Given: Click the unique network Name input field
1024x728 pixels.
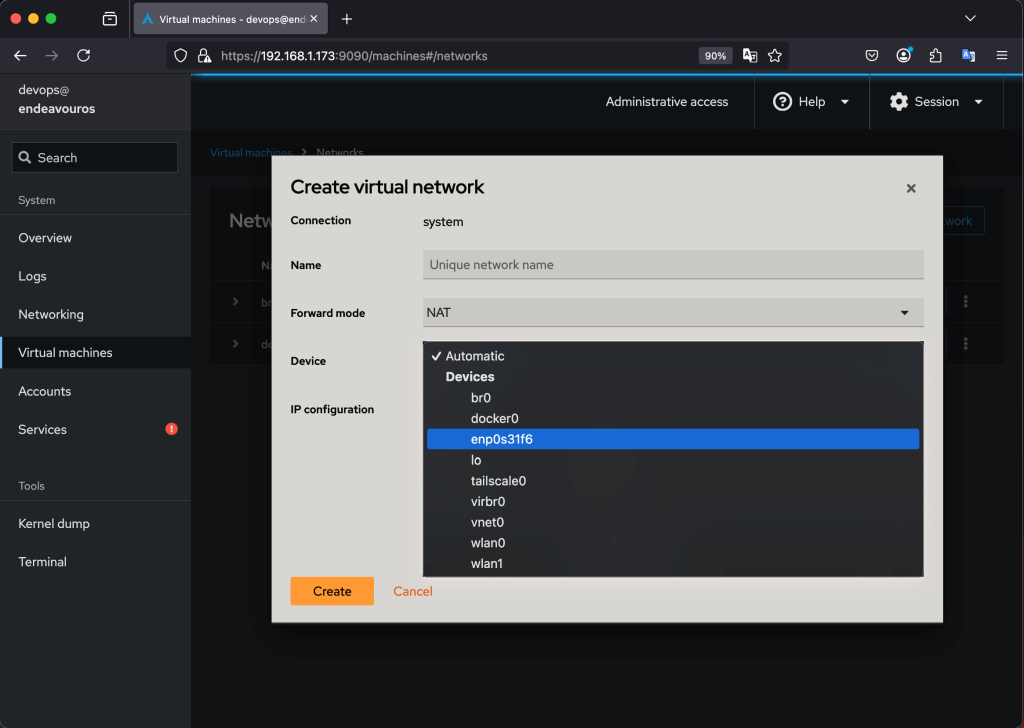Looking at the screenshot, I should (x=672, y=265).
